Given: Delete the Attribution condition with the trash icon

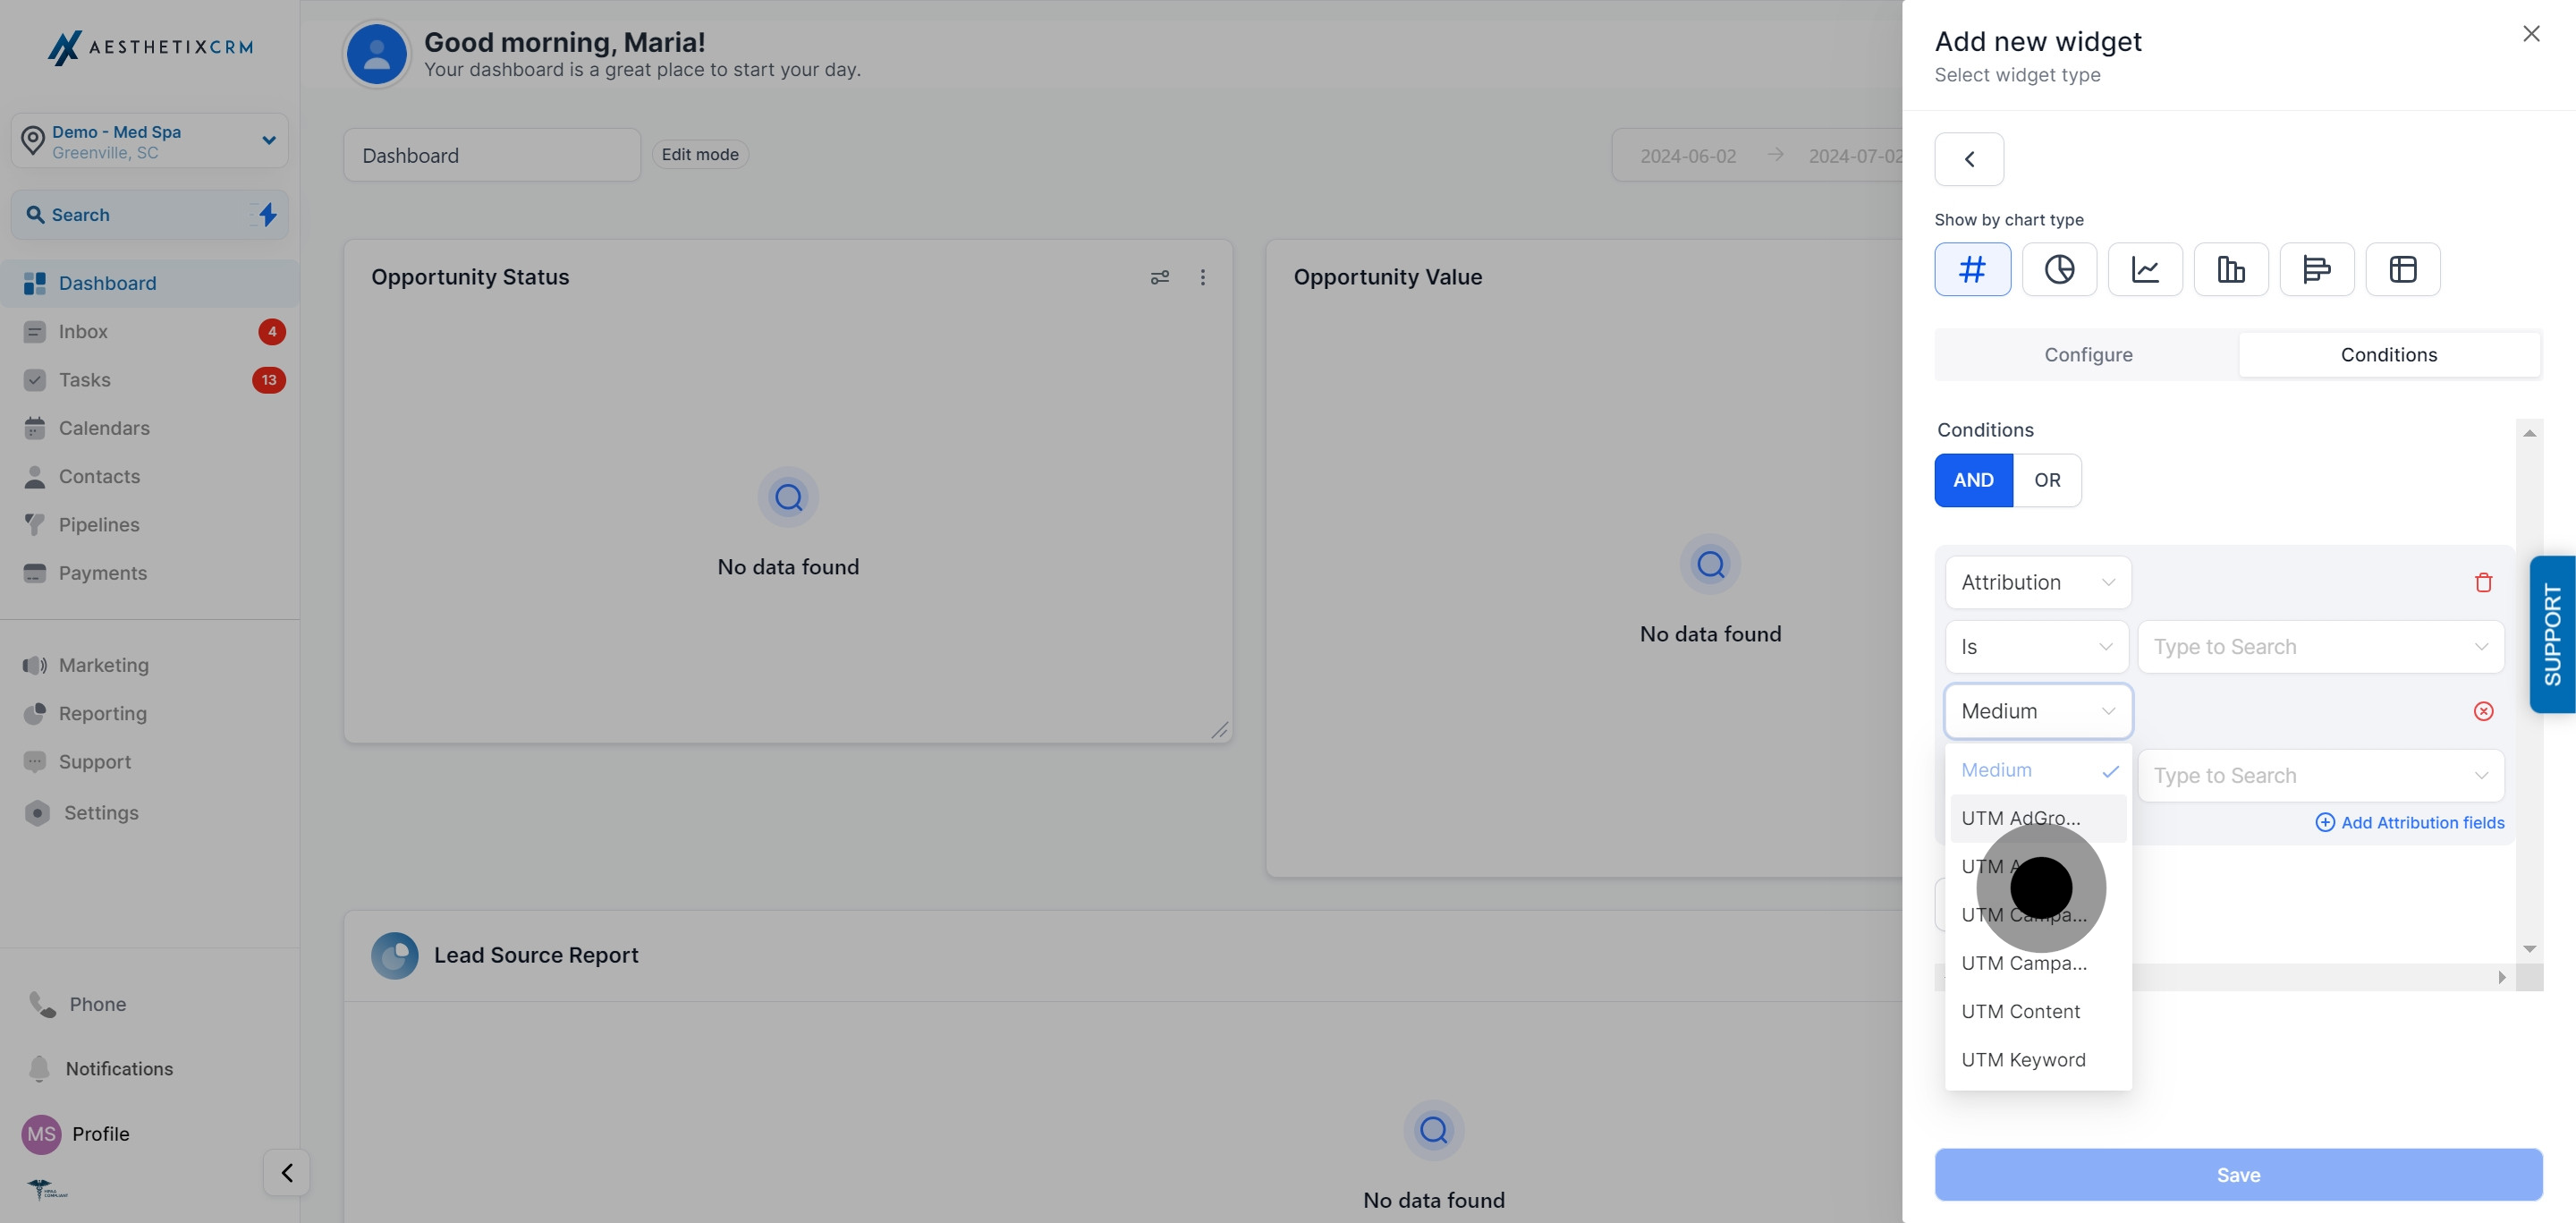Looking at the screenshot, I should coord(2483,582).
